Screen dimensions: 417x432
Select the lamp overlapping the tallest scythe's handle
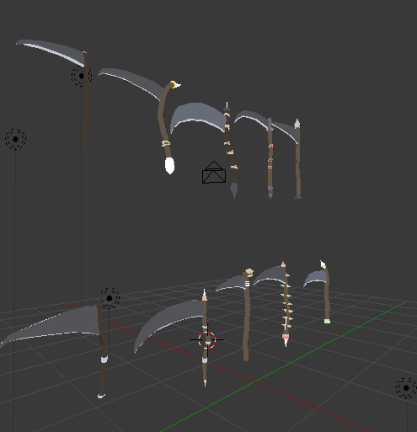tap(81, 76)
